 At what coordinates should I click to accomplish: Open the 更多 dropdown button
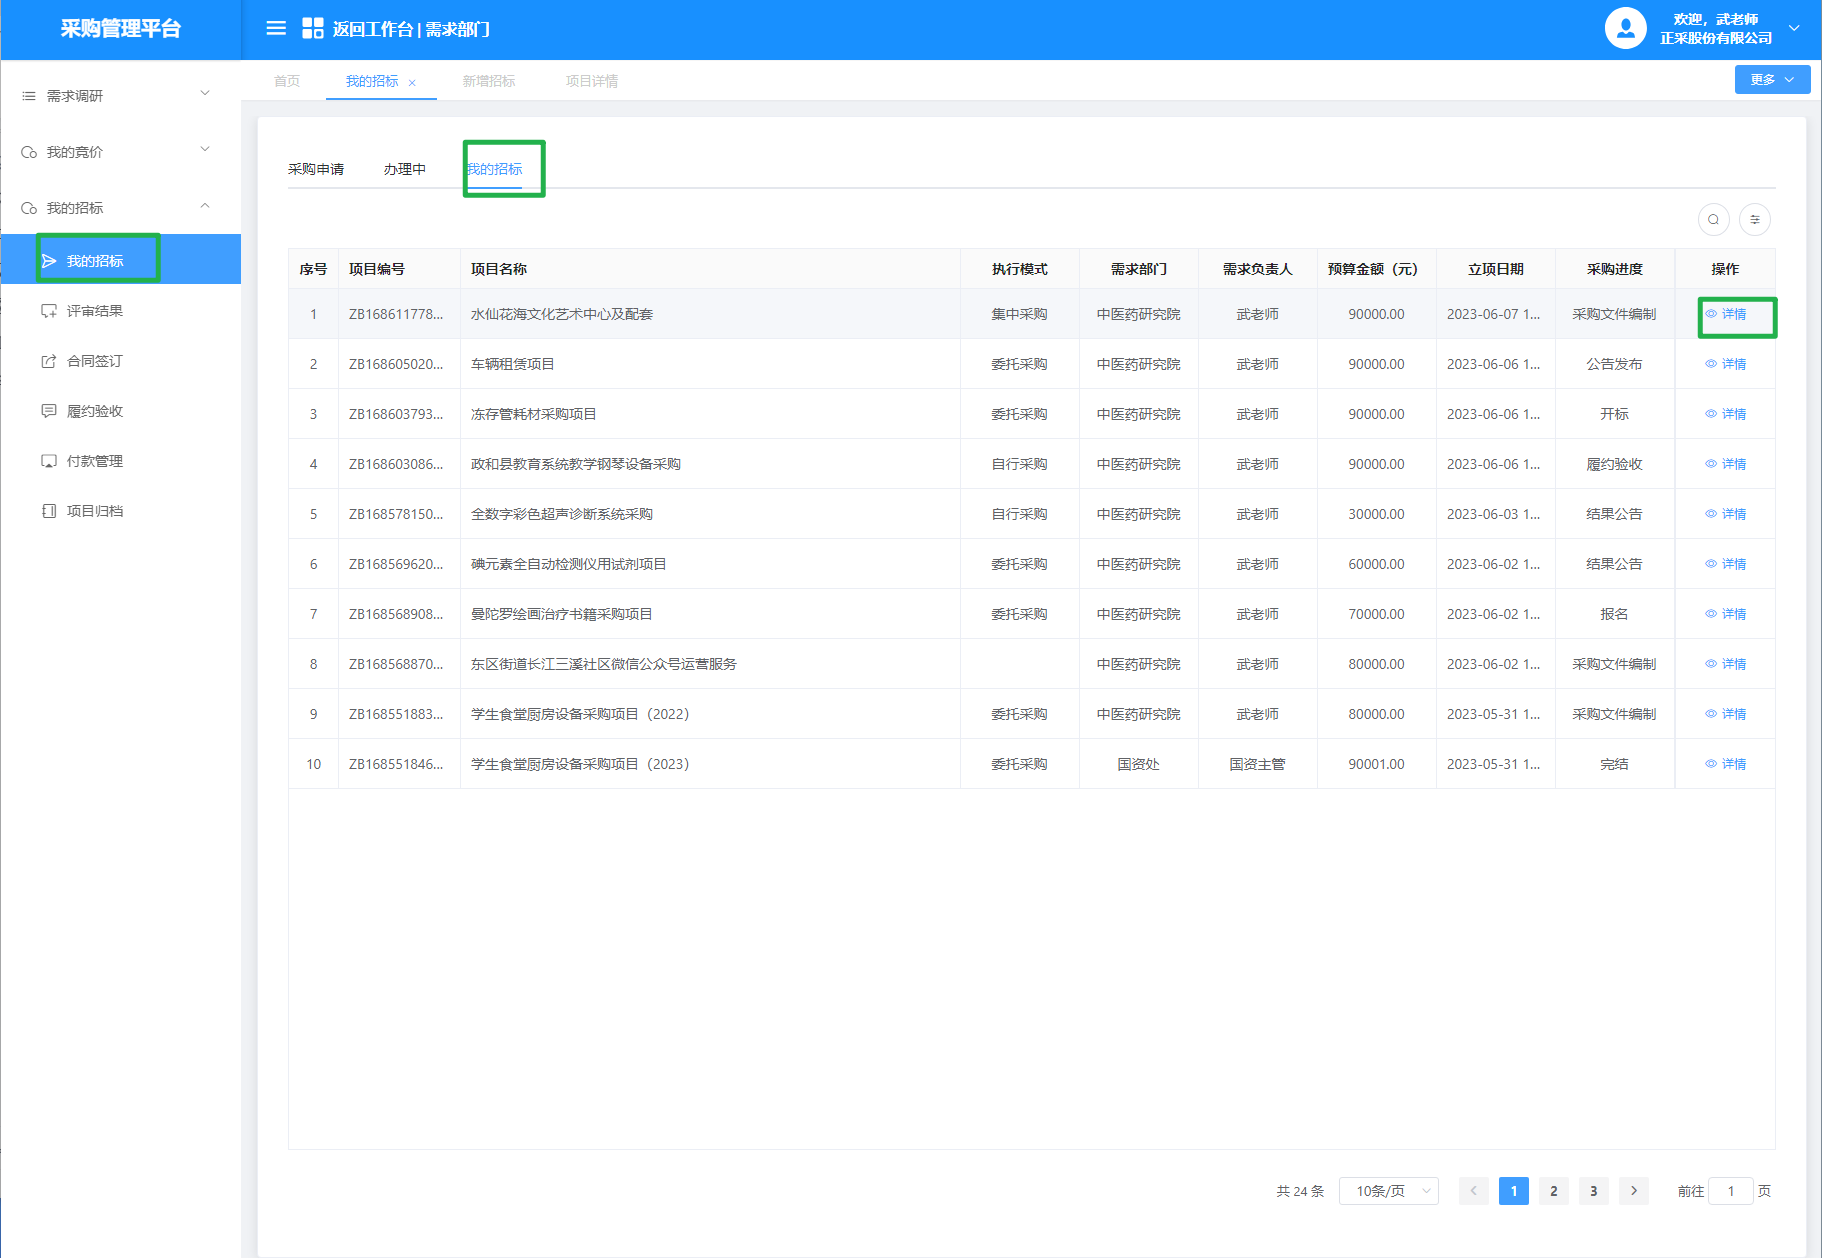coord(1771,80)
